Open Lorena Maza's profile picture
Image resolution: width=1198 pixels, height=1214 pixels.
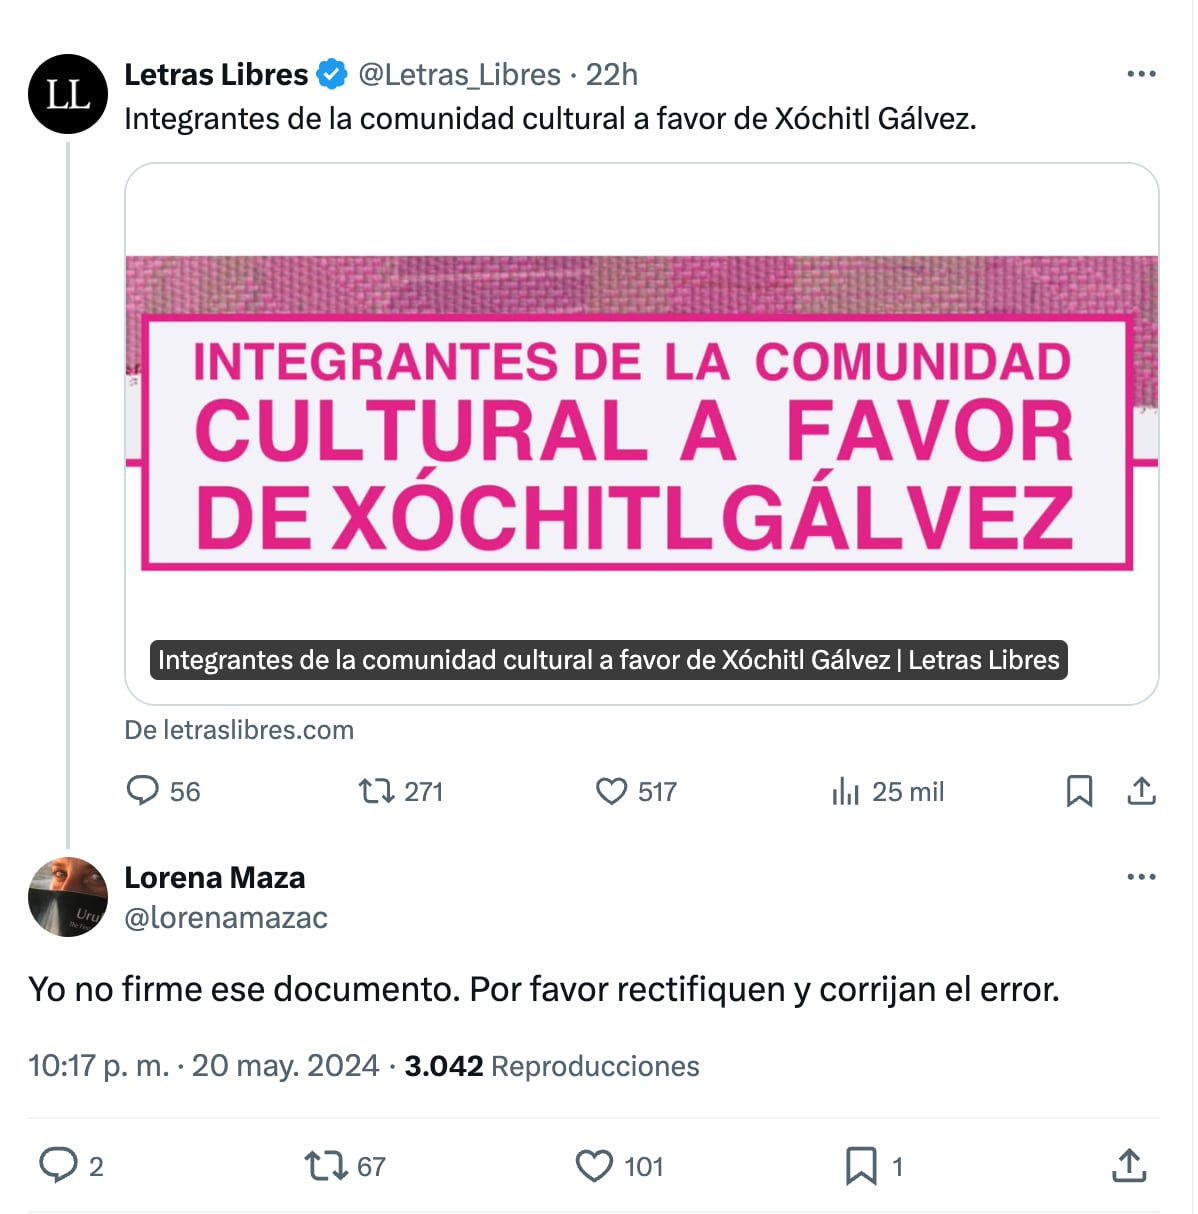(67, 897)
